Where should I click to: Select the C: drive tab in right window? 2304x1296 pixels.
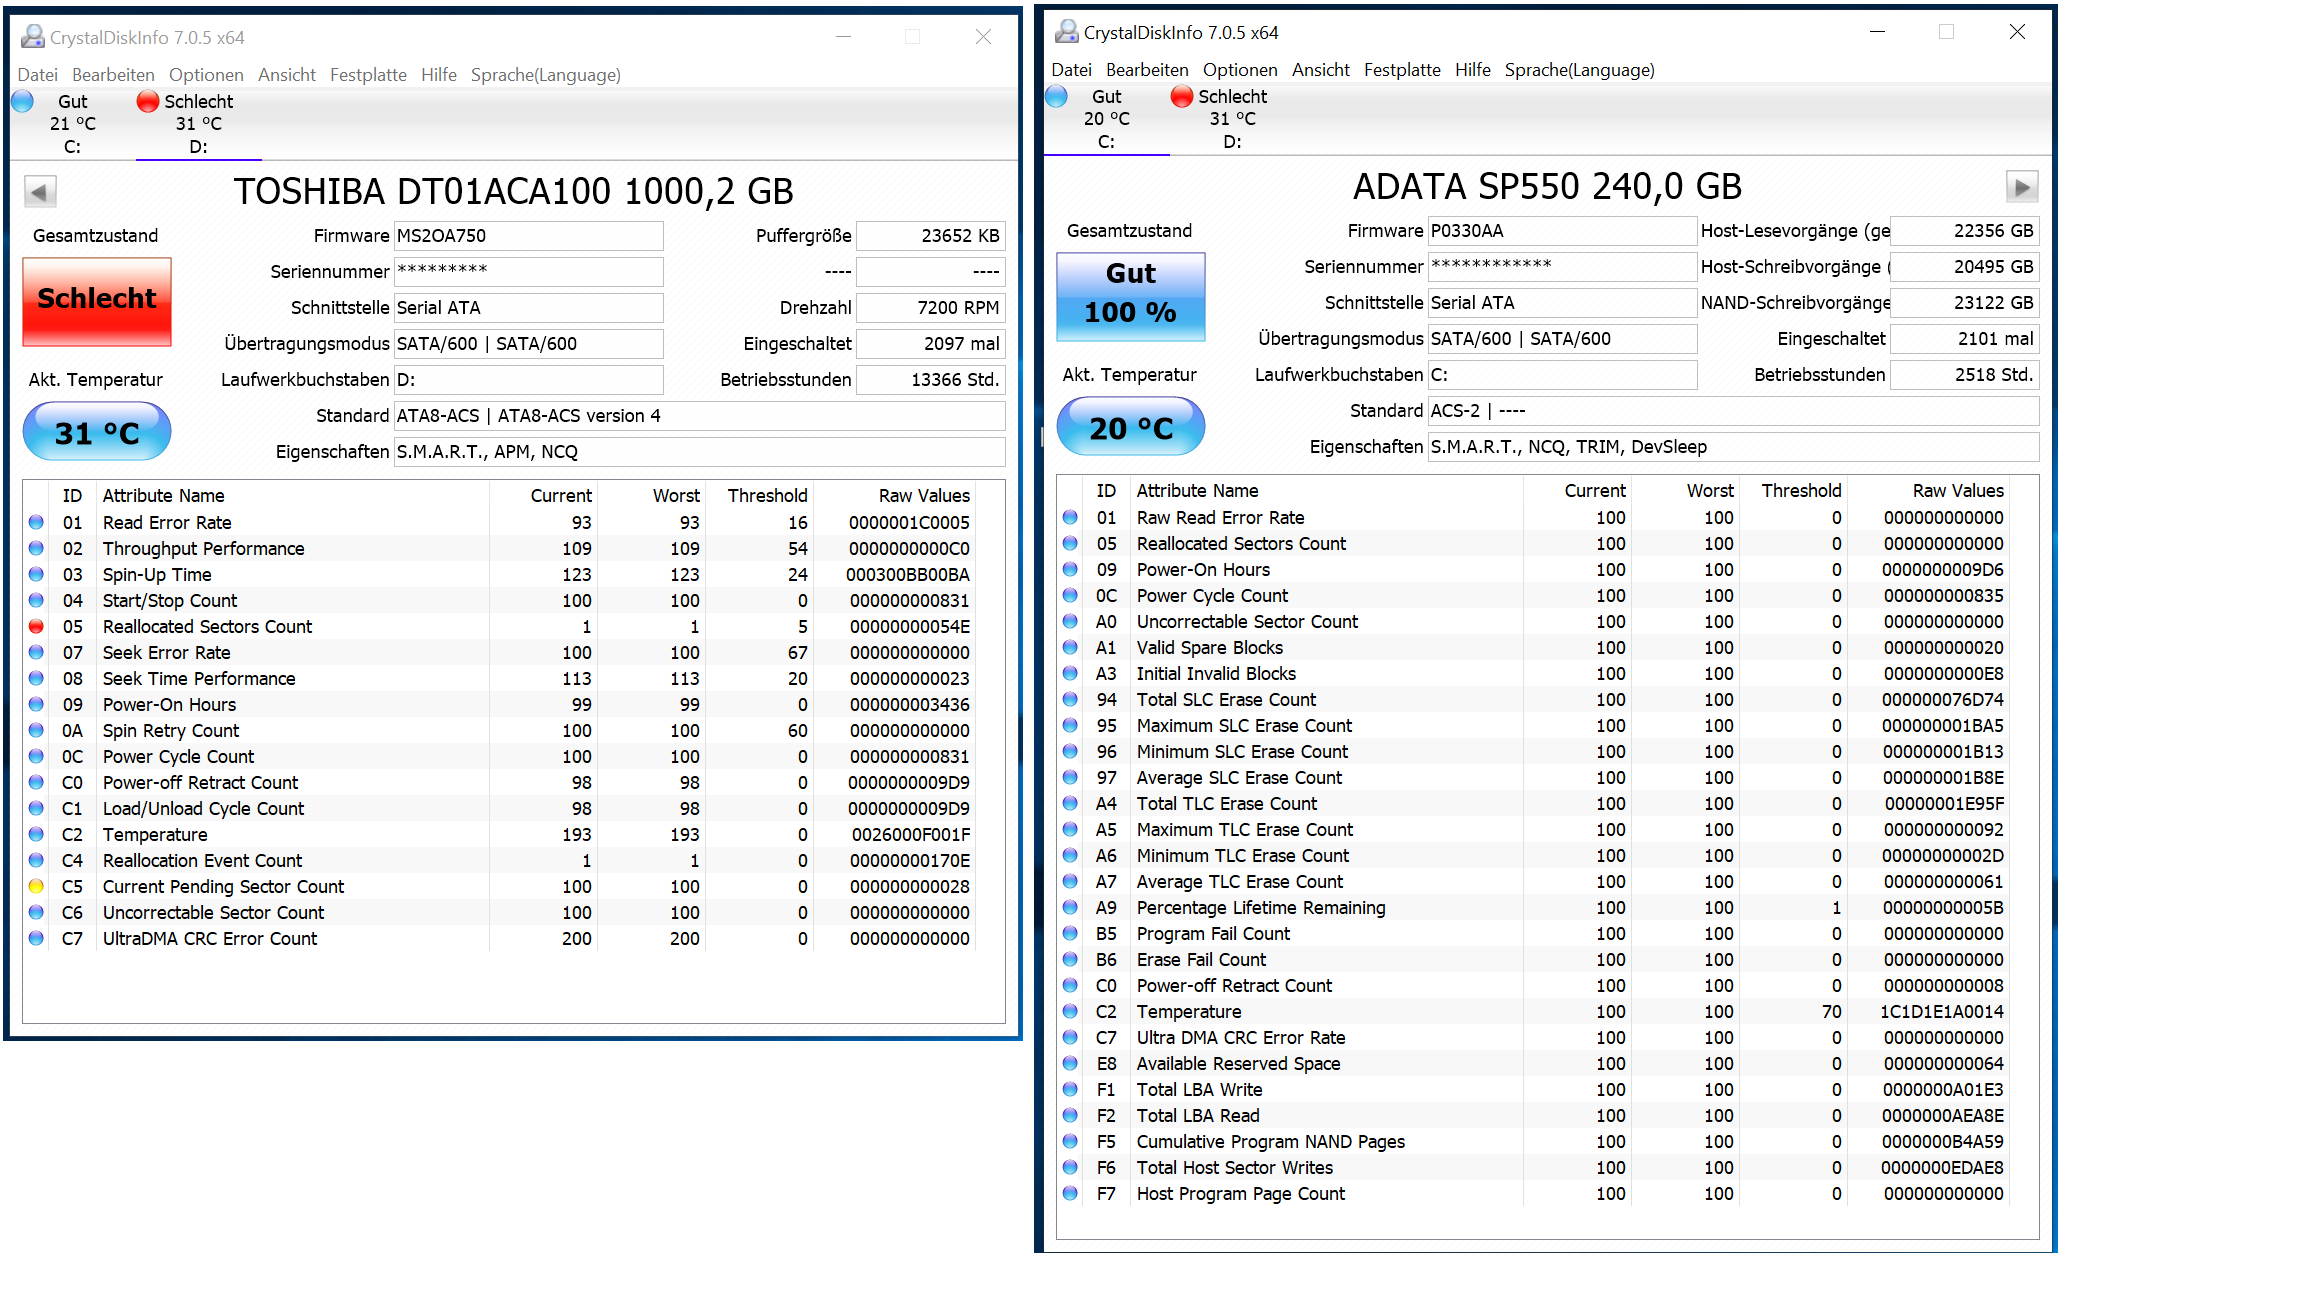[1106, 141]
